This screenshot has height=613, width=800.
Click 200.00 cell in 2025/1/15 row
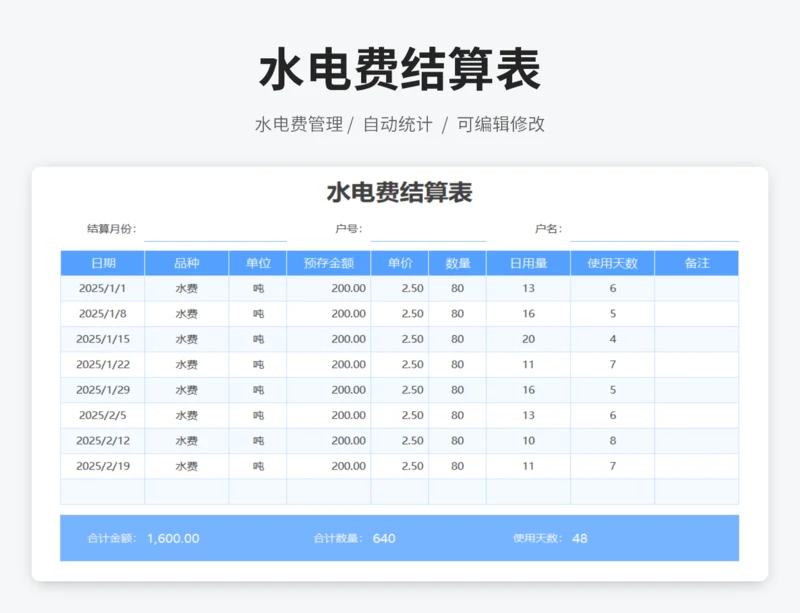(x=329, y=339)
